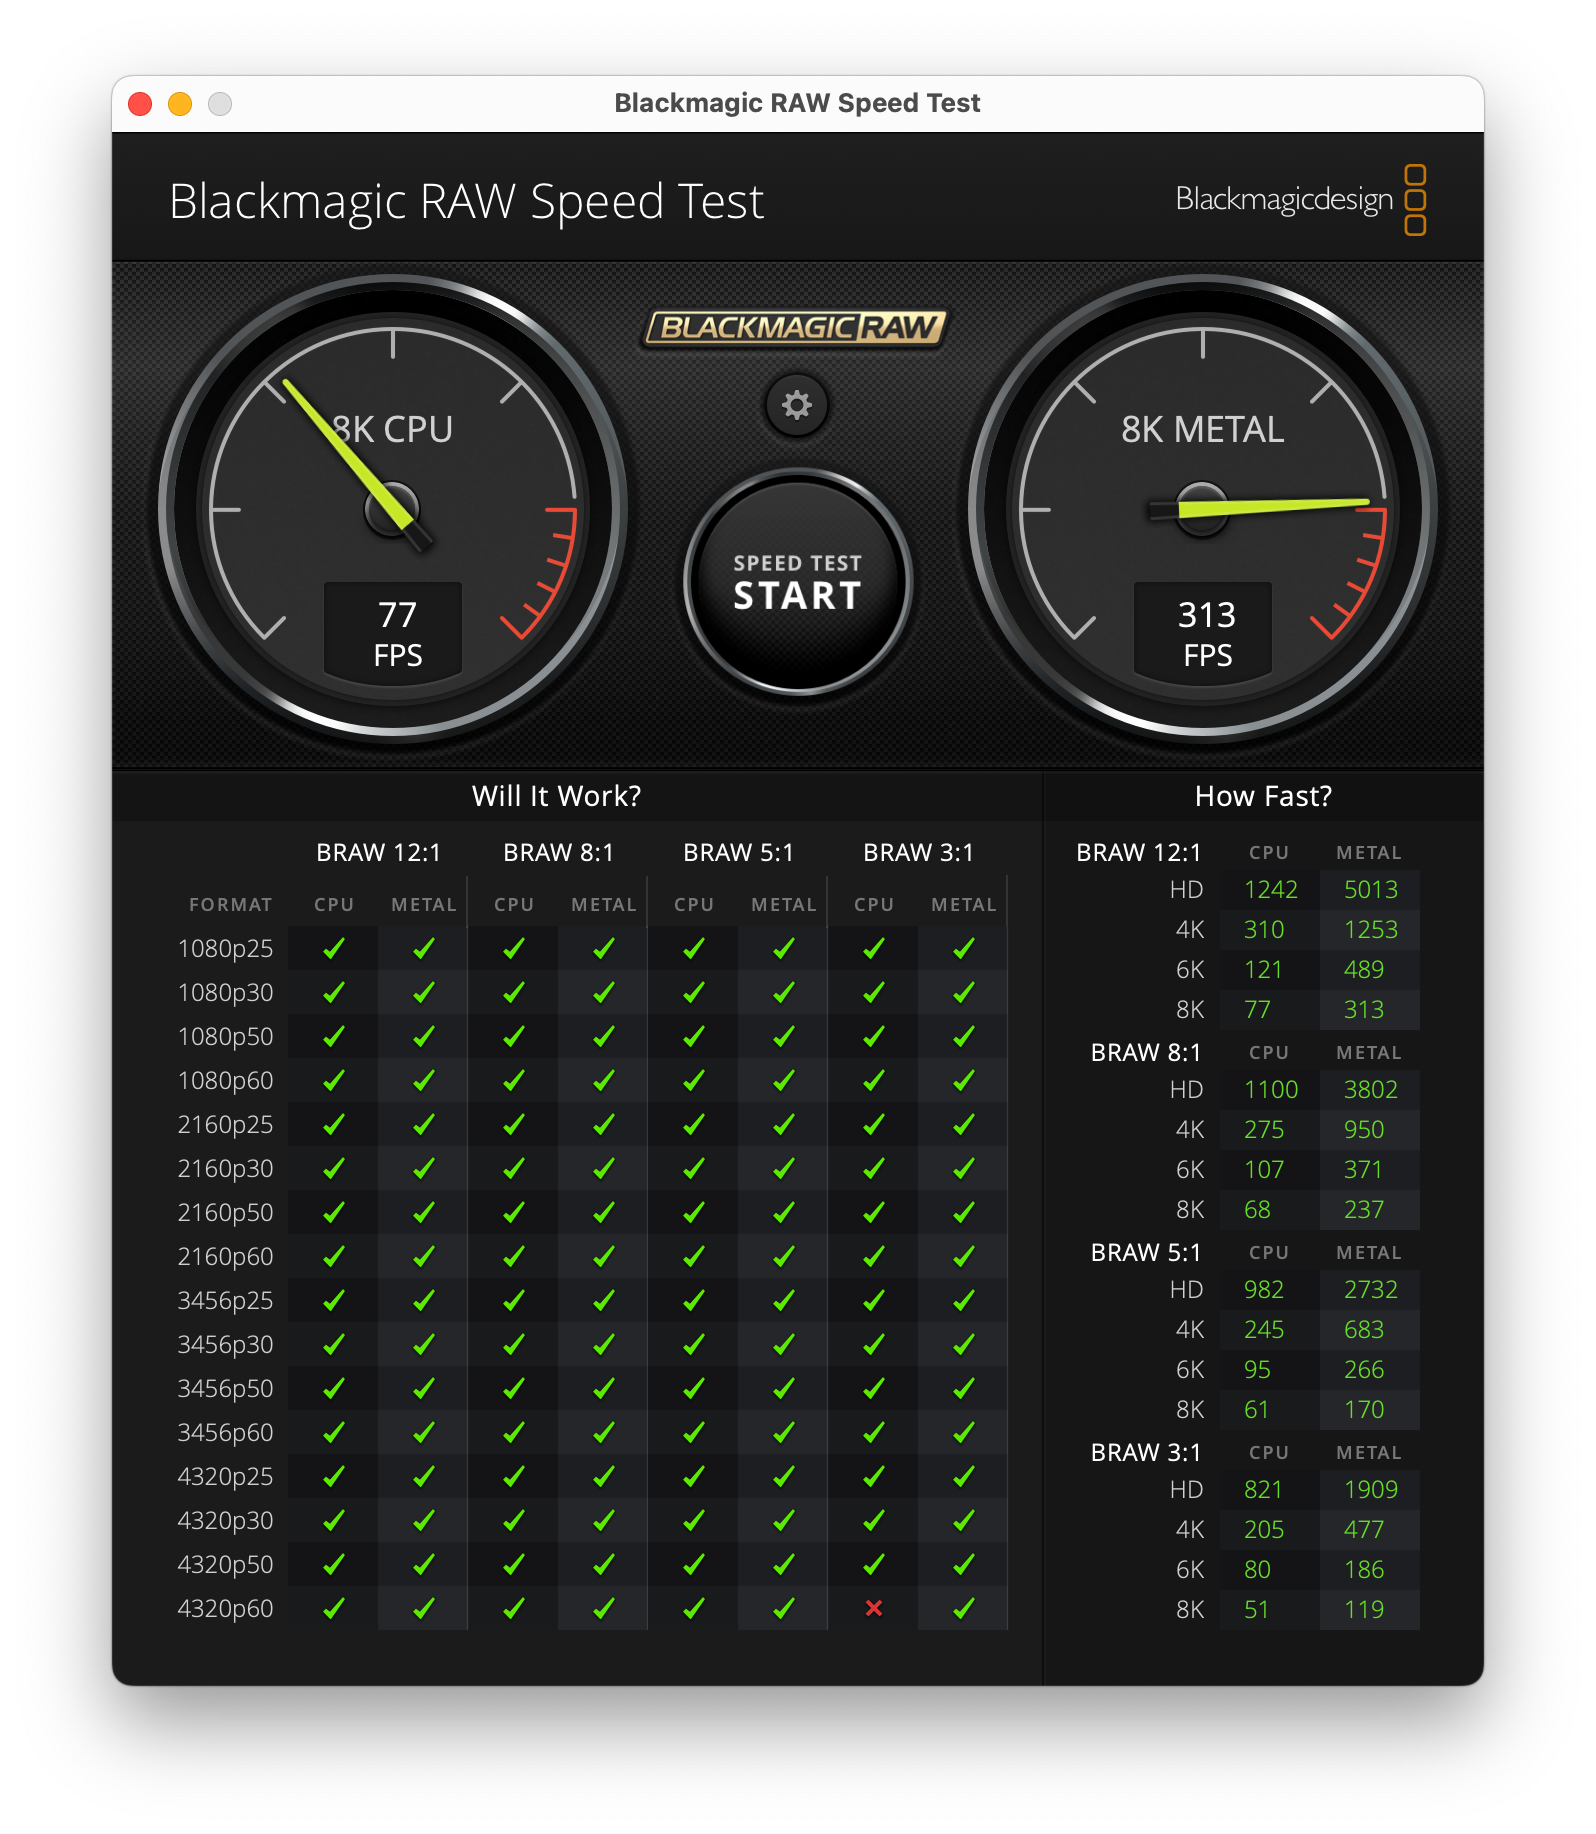Open the settings gear icon

[x=797, y=405]
